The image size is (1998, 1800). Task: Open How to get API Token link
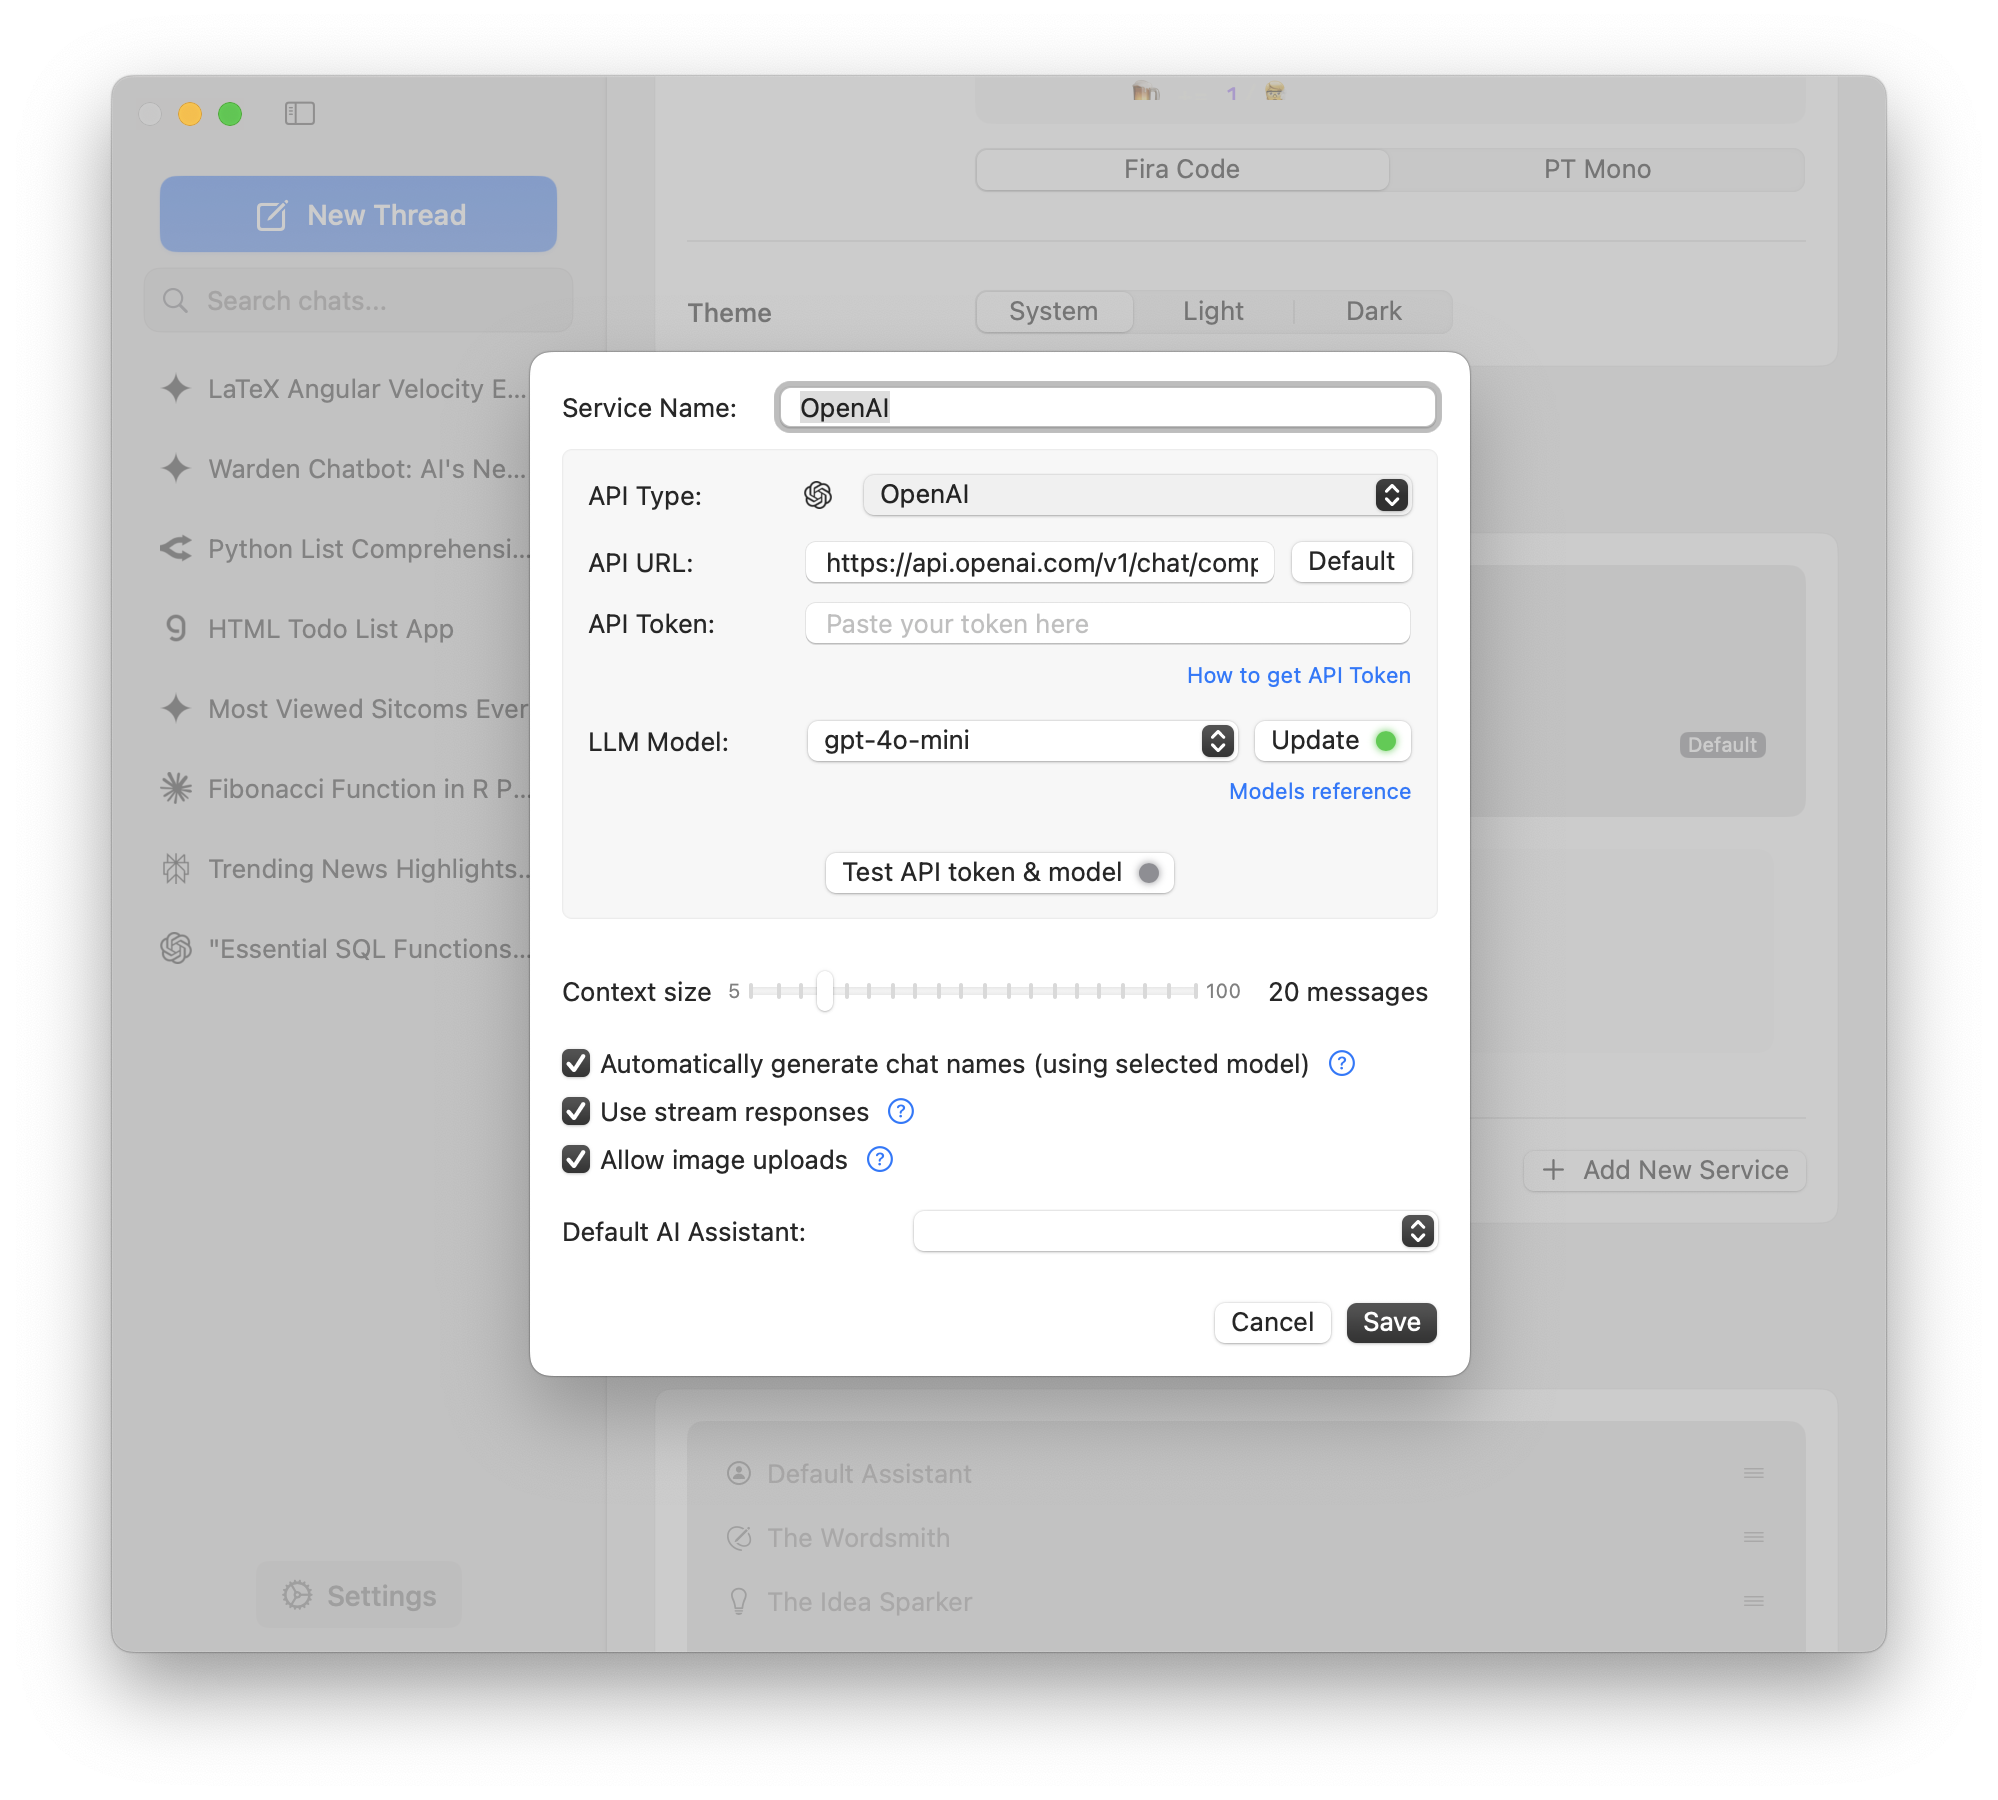(1298, 675)
